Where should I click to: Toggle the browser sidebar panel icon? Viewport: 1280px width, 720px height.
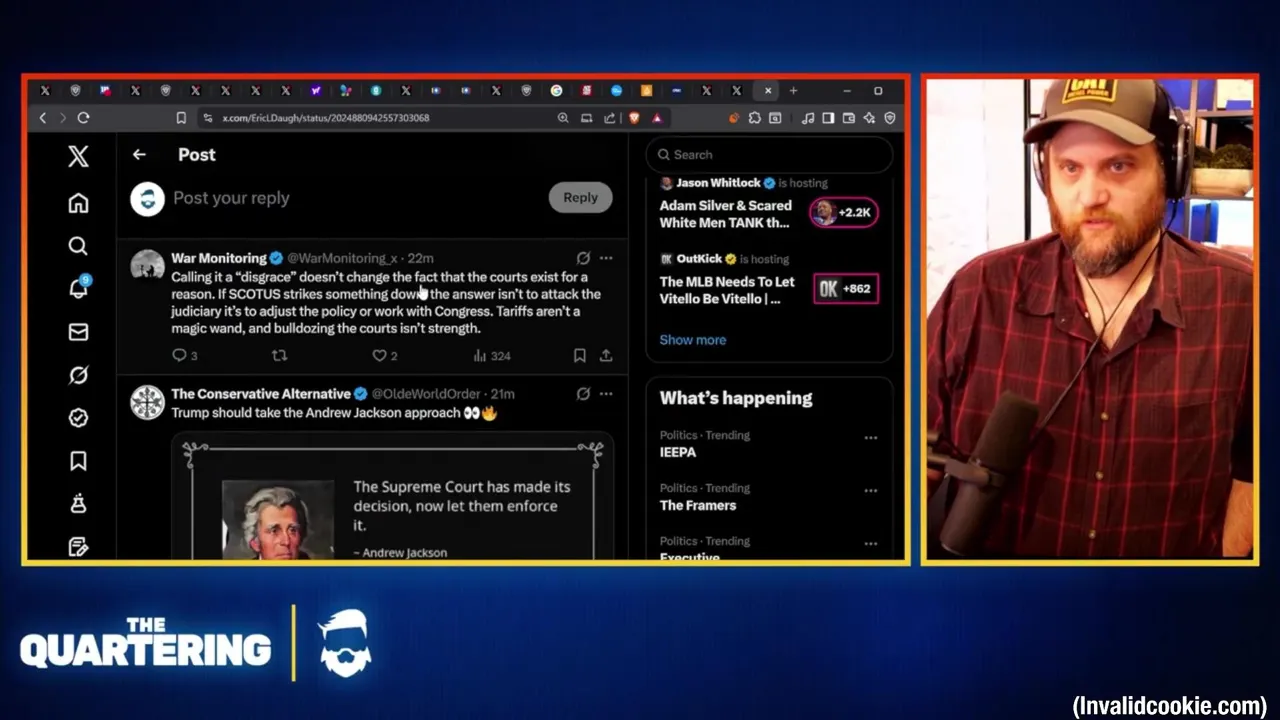click(828, 118)
